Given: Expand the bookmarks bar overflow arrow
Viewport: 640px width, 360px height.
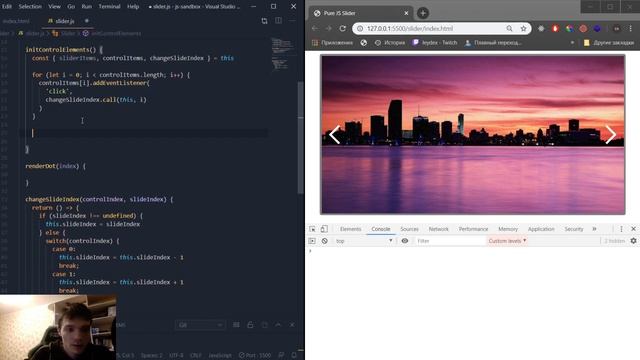Looking at the screenshot, I should point(572,42).
